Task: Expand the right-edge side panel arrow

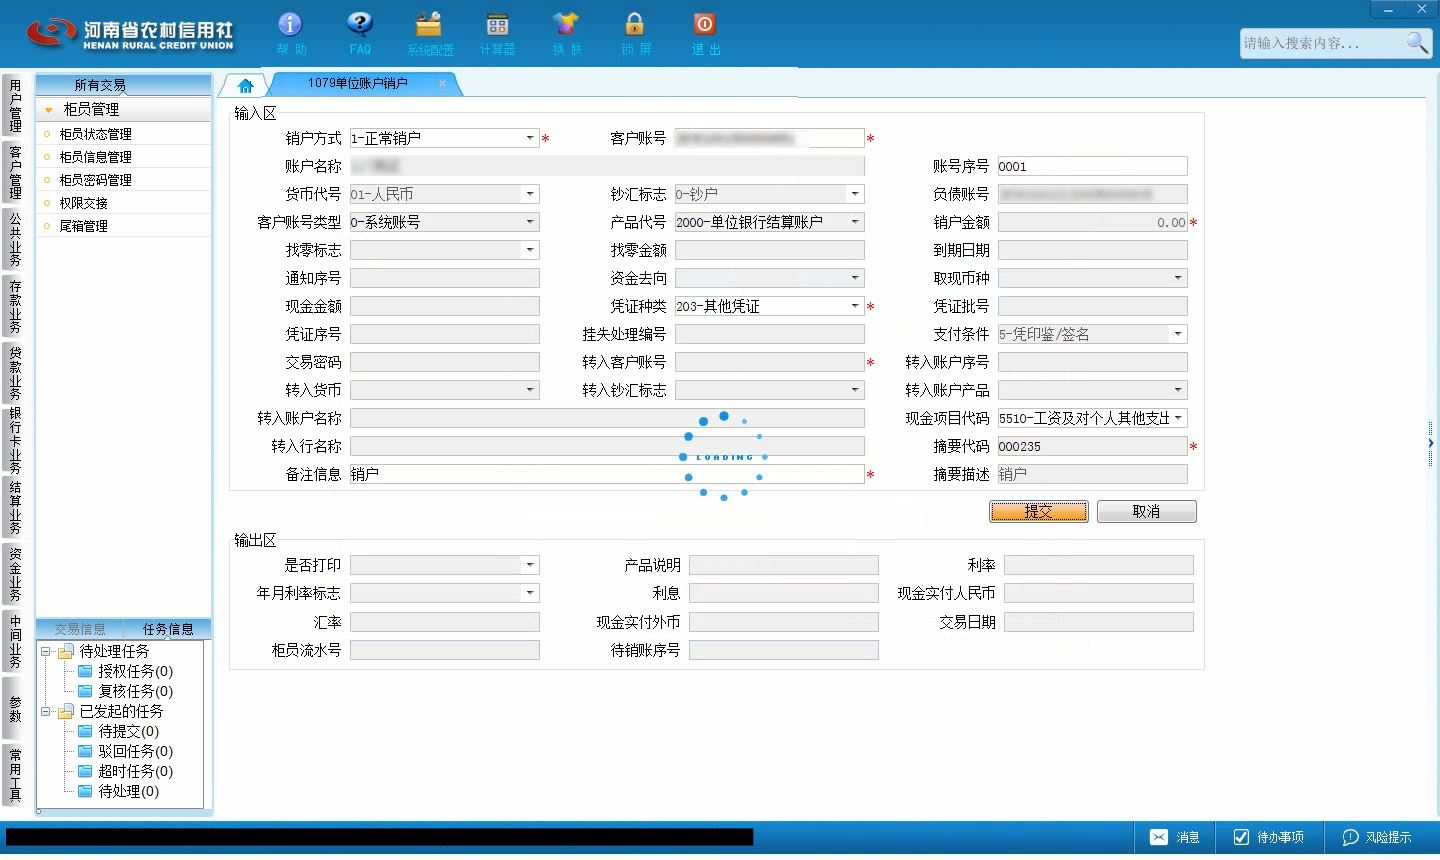Action: click(x=1431, y=442)
